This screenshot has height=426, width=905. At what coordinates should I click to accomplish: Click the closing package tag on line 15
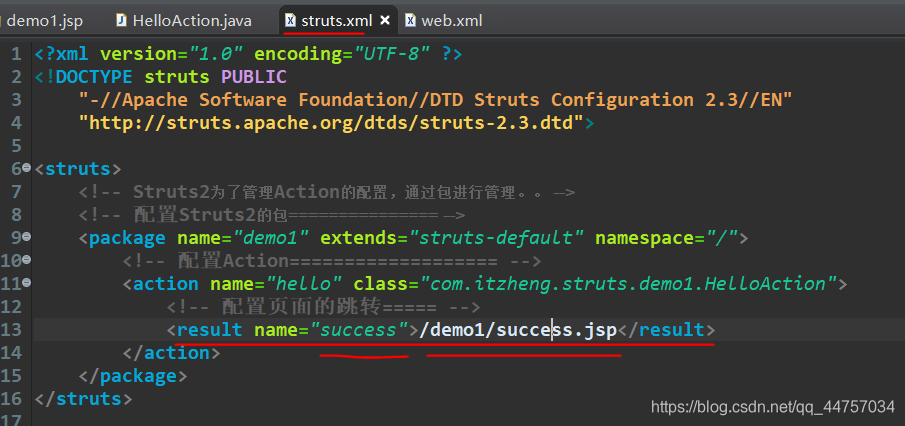133,376
